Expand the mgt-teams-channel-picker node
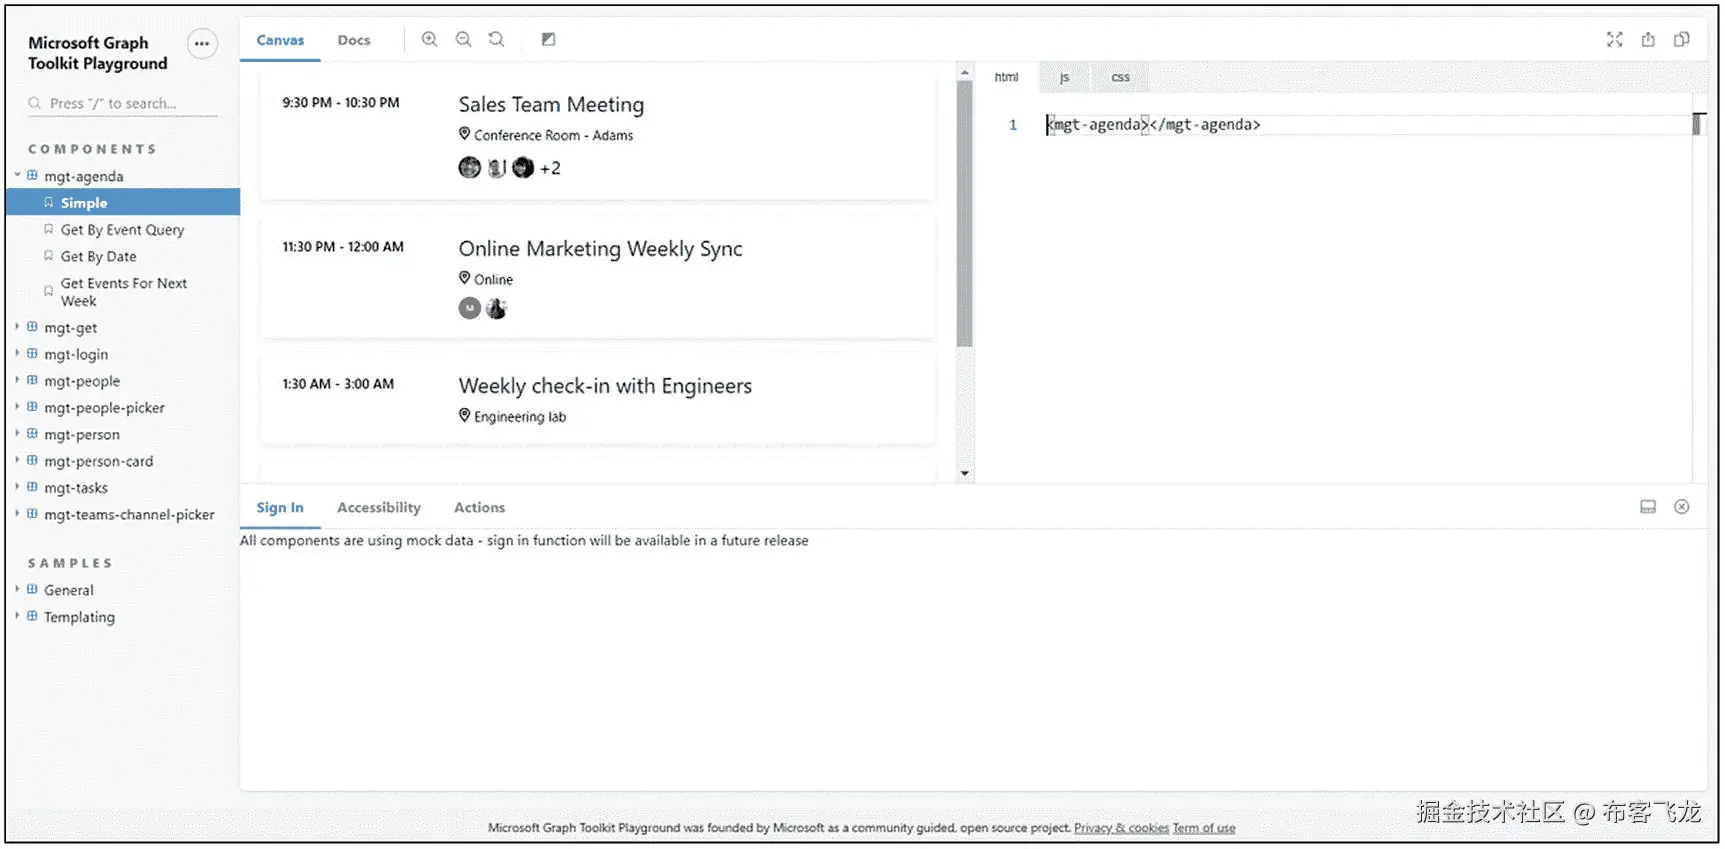Viewport: 1725px width, 849px height. 17,514
